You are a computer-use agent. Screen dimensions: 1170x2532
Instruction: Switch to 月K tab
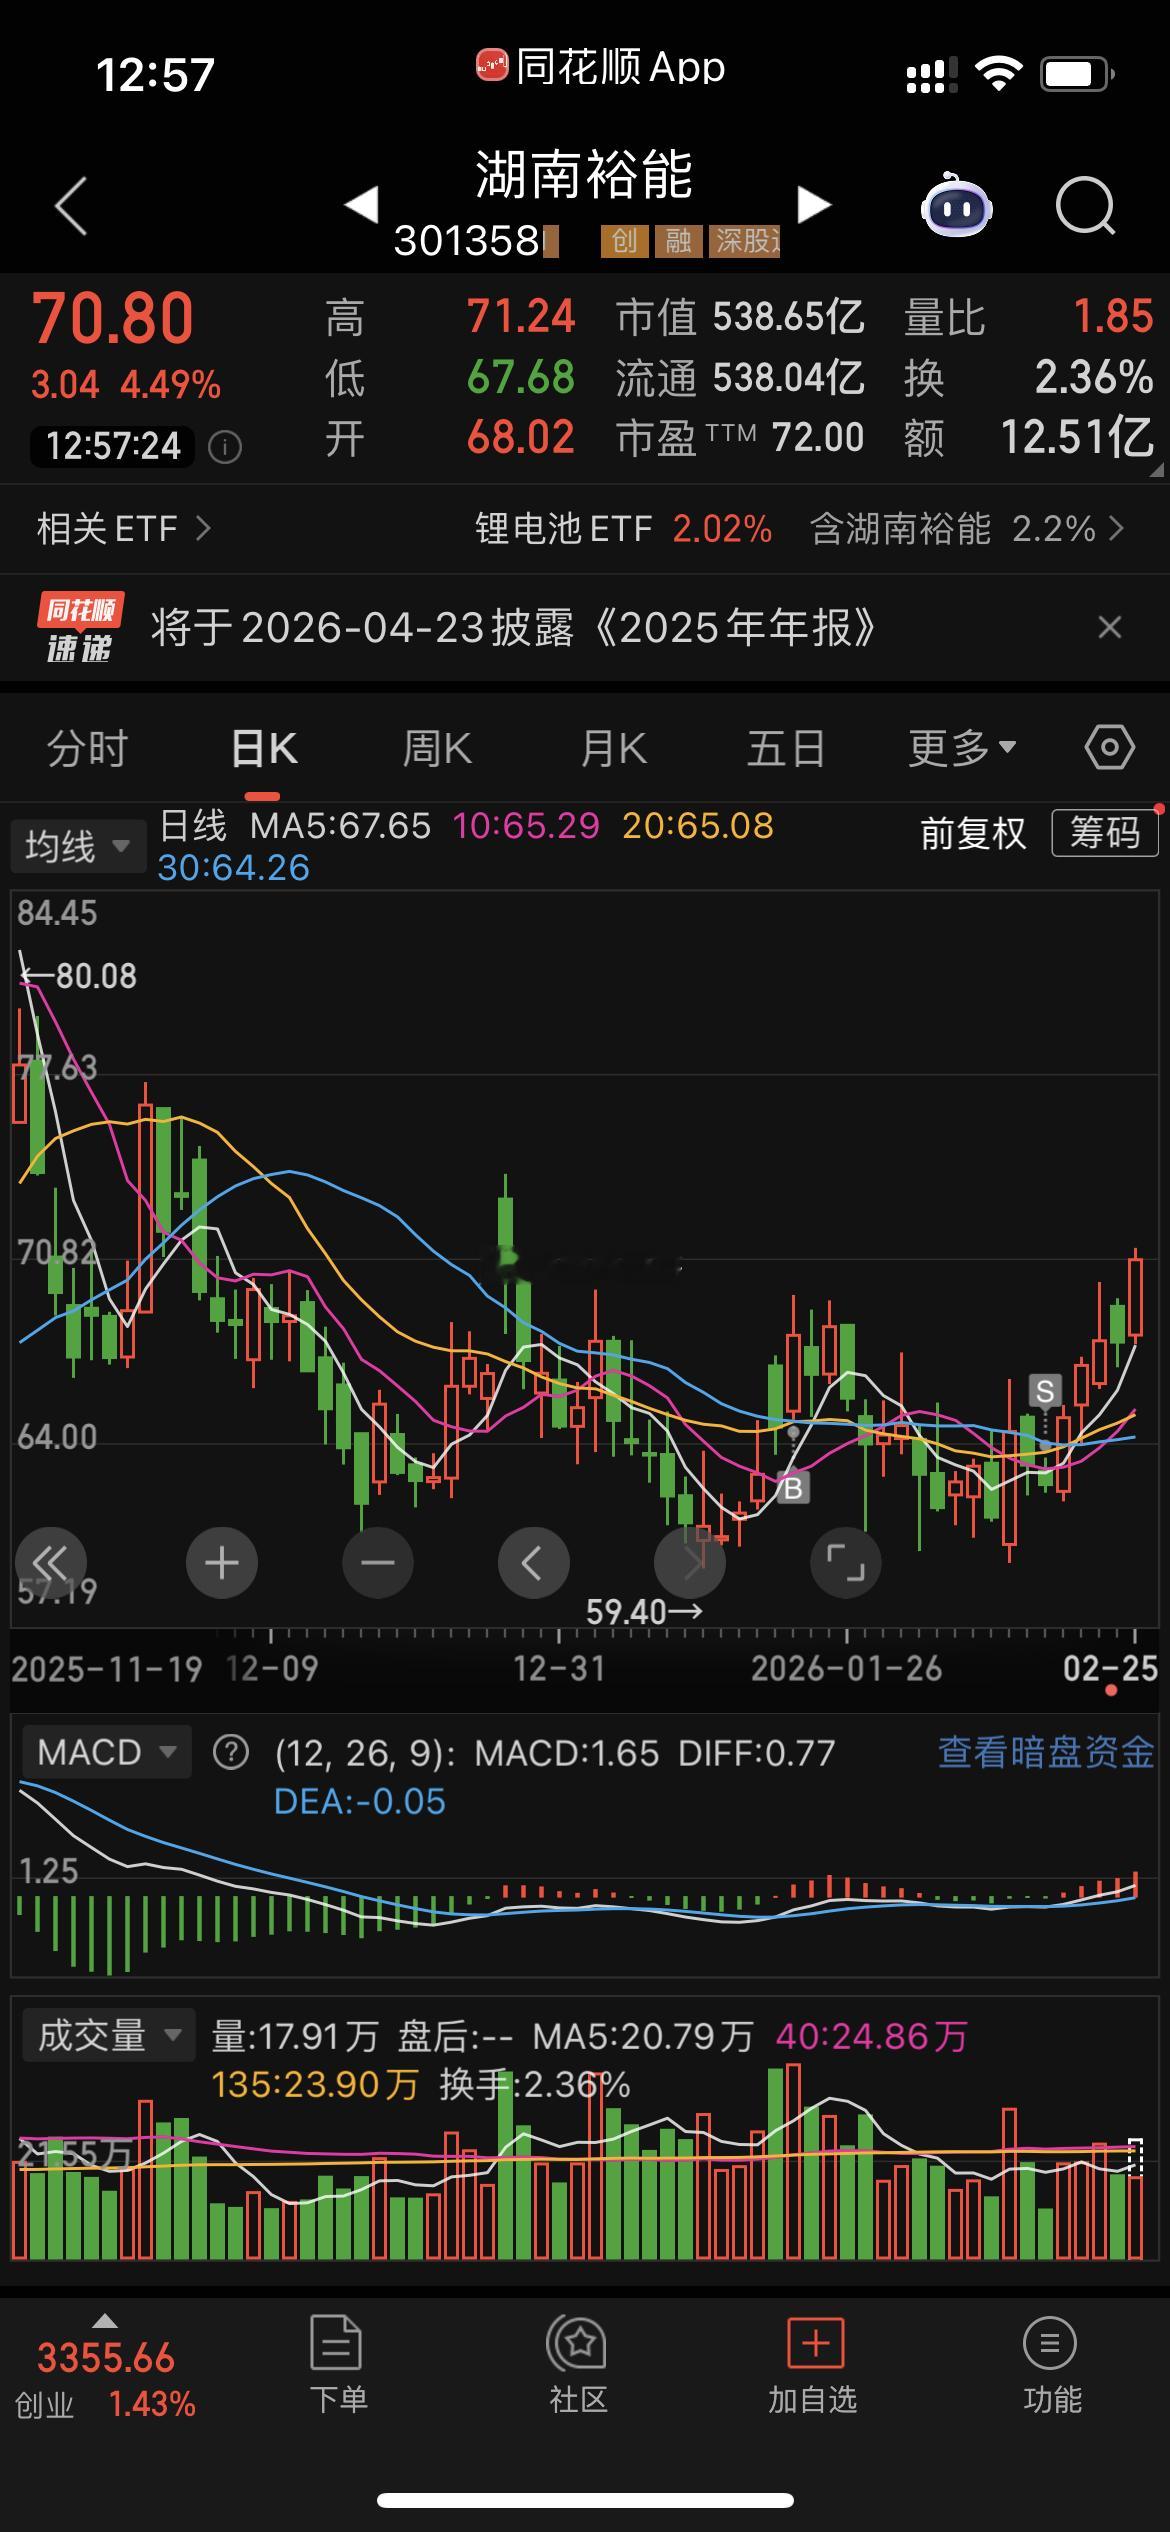(613, 748)
